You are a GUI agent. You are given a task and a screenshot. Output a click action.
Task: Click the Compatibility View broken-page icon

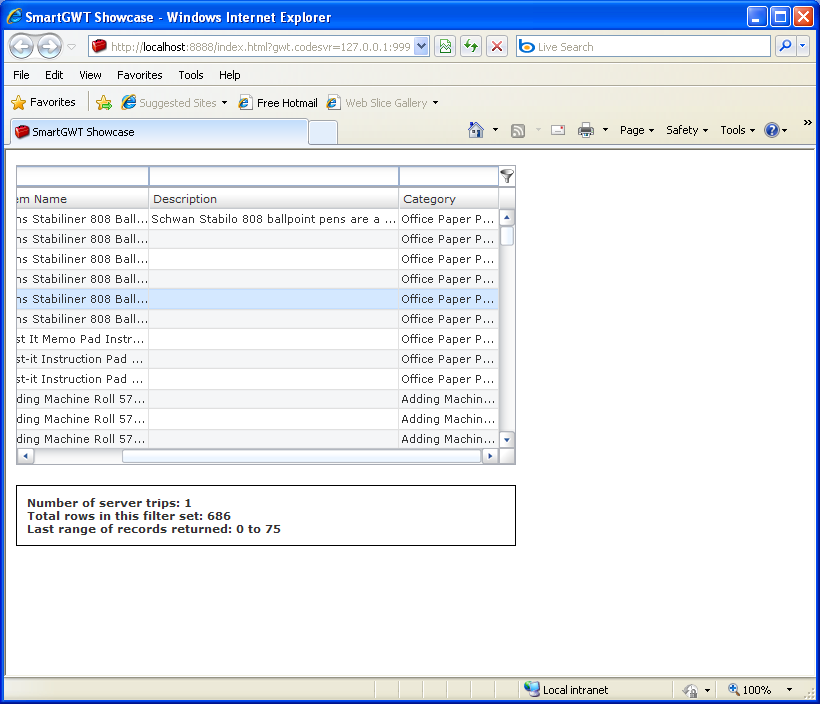pos(445,47)
